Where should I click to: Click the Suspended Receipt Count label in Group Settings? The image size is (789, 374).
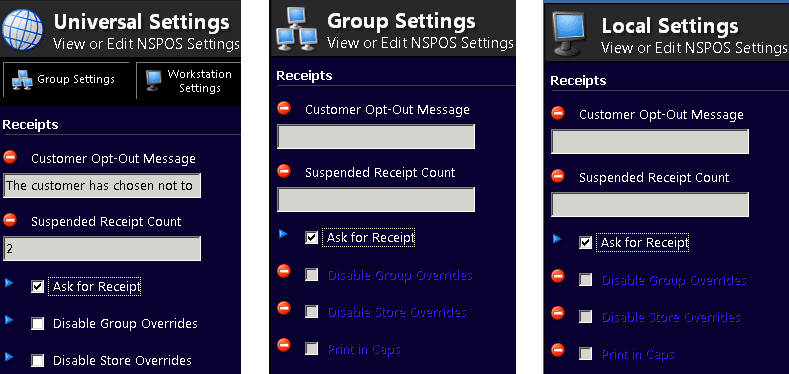380,172
